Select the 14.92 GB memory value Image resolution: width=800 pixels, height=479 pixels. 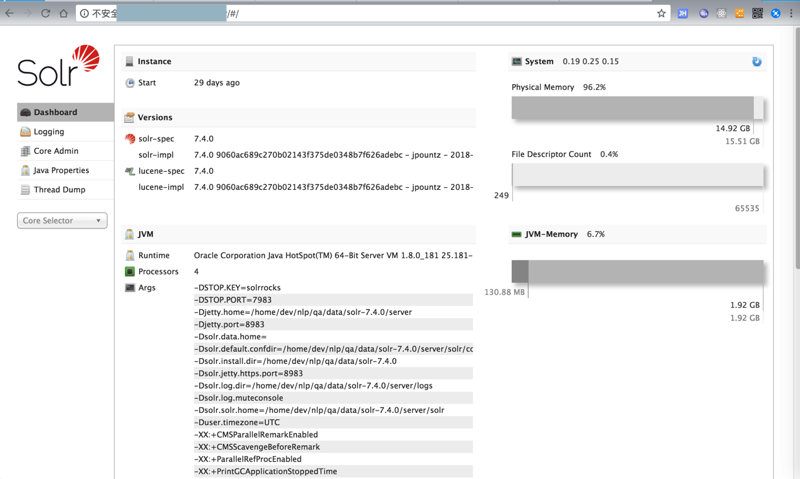pyautogui.click(x=733, y=129)
